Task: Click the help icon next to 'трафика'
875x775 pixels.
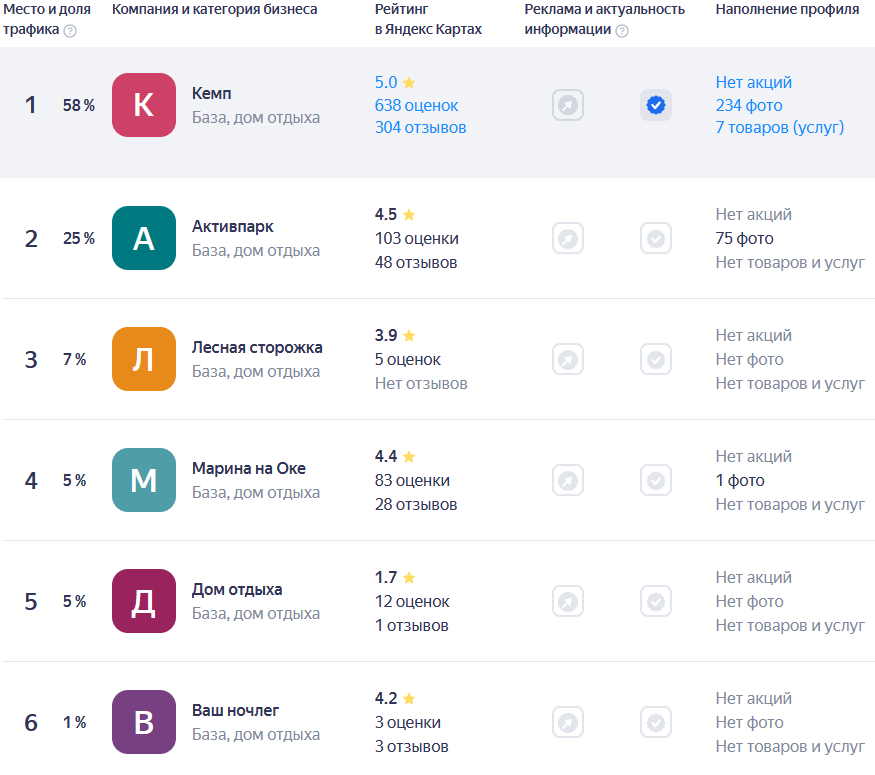Action: pyautogui.click(x=70, y=31)
